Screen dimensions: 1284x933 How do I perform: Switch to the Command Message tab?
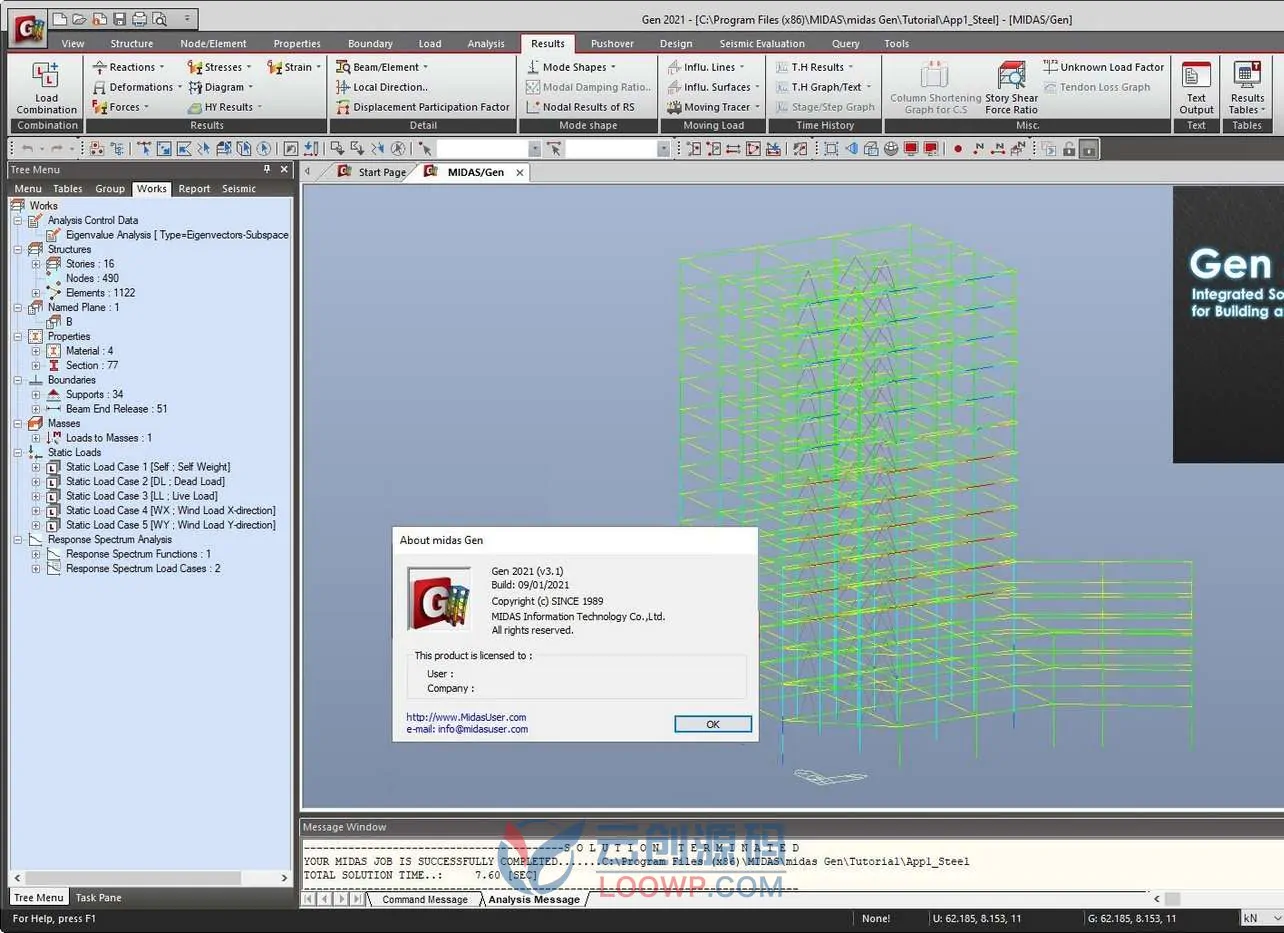(x=424, y=899)
